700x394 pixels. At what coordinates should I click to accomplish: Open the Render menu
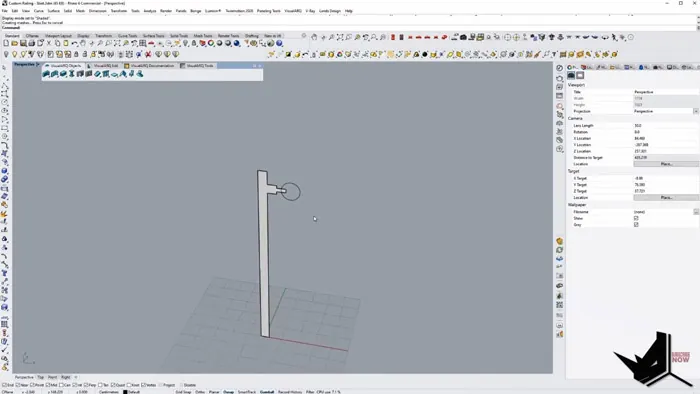click(x=166, y=11)
